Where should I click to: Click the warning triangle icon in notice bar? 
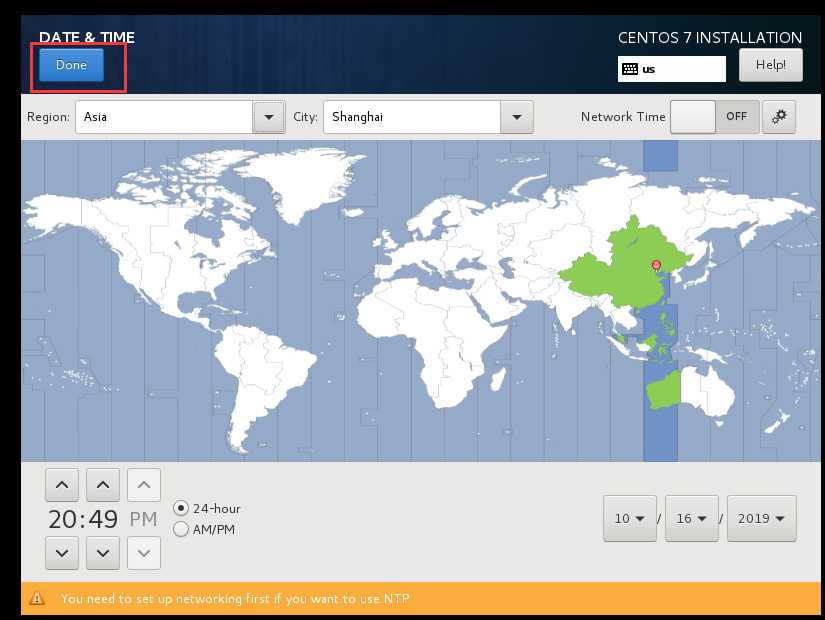37,599
